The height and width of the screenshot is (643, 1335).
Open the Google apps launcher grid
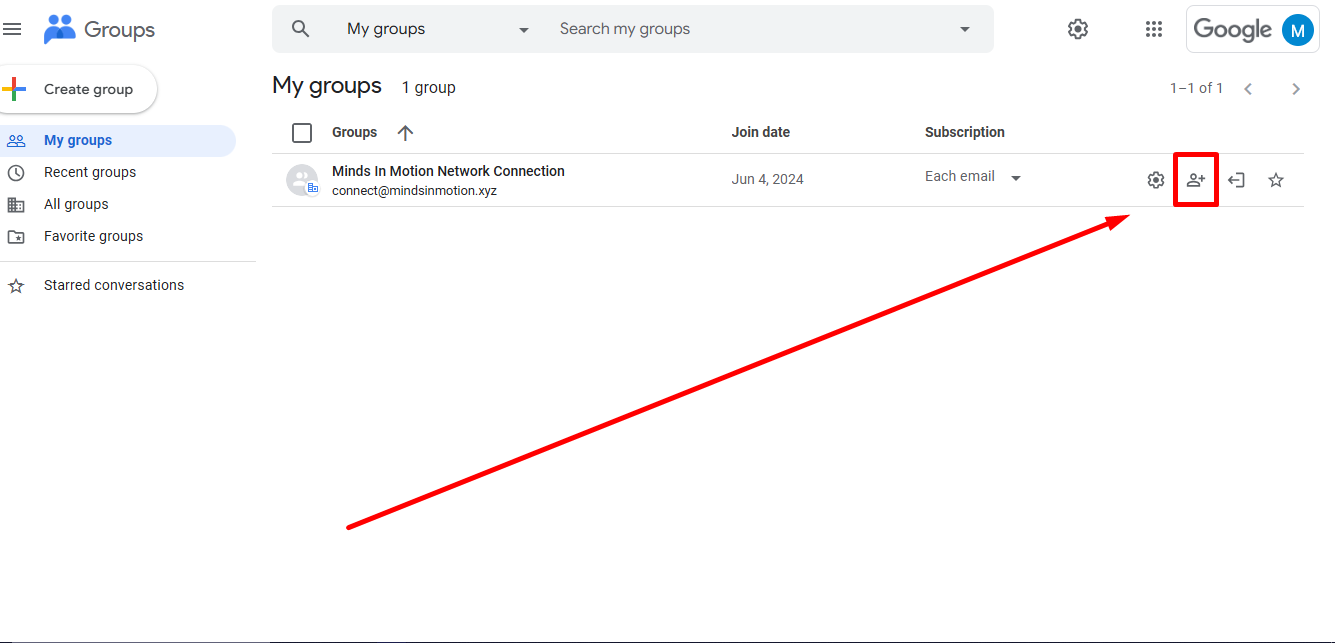[x=1153, y=28]
